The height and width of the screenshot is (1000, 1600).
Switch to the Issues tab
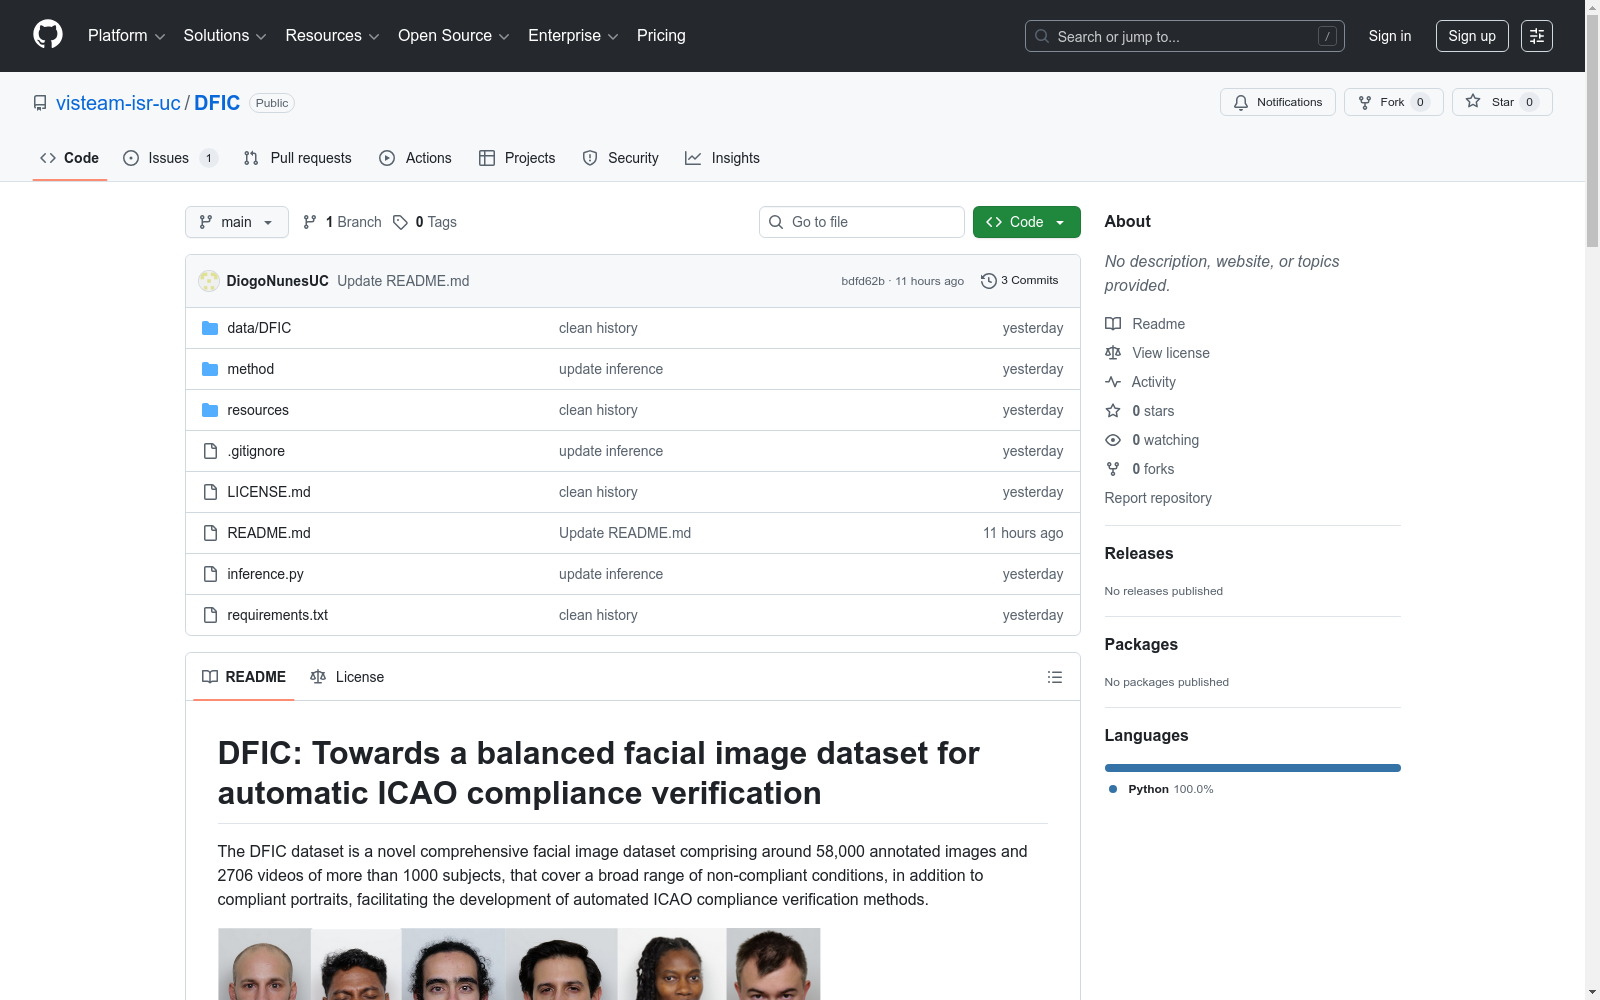[170, 158]
